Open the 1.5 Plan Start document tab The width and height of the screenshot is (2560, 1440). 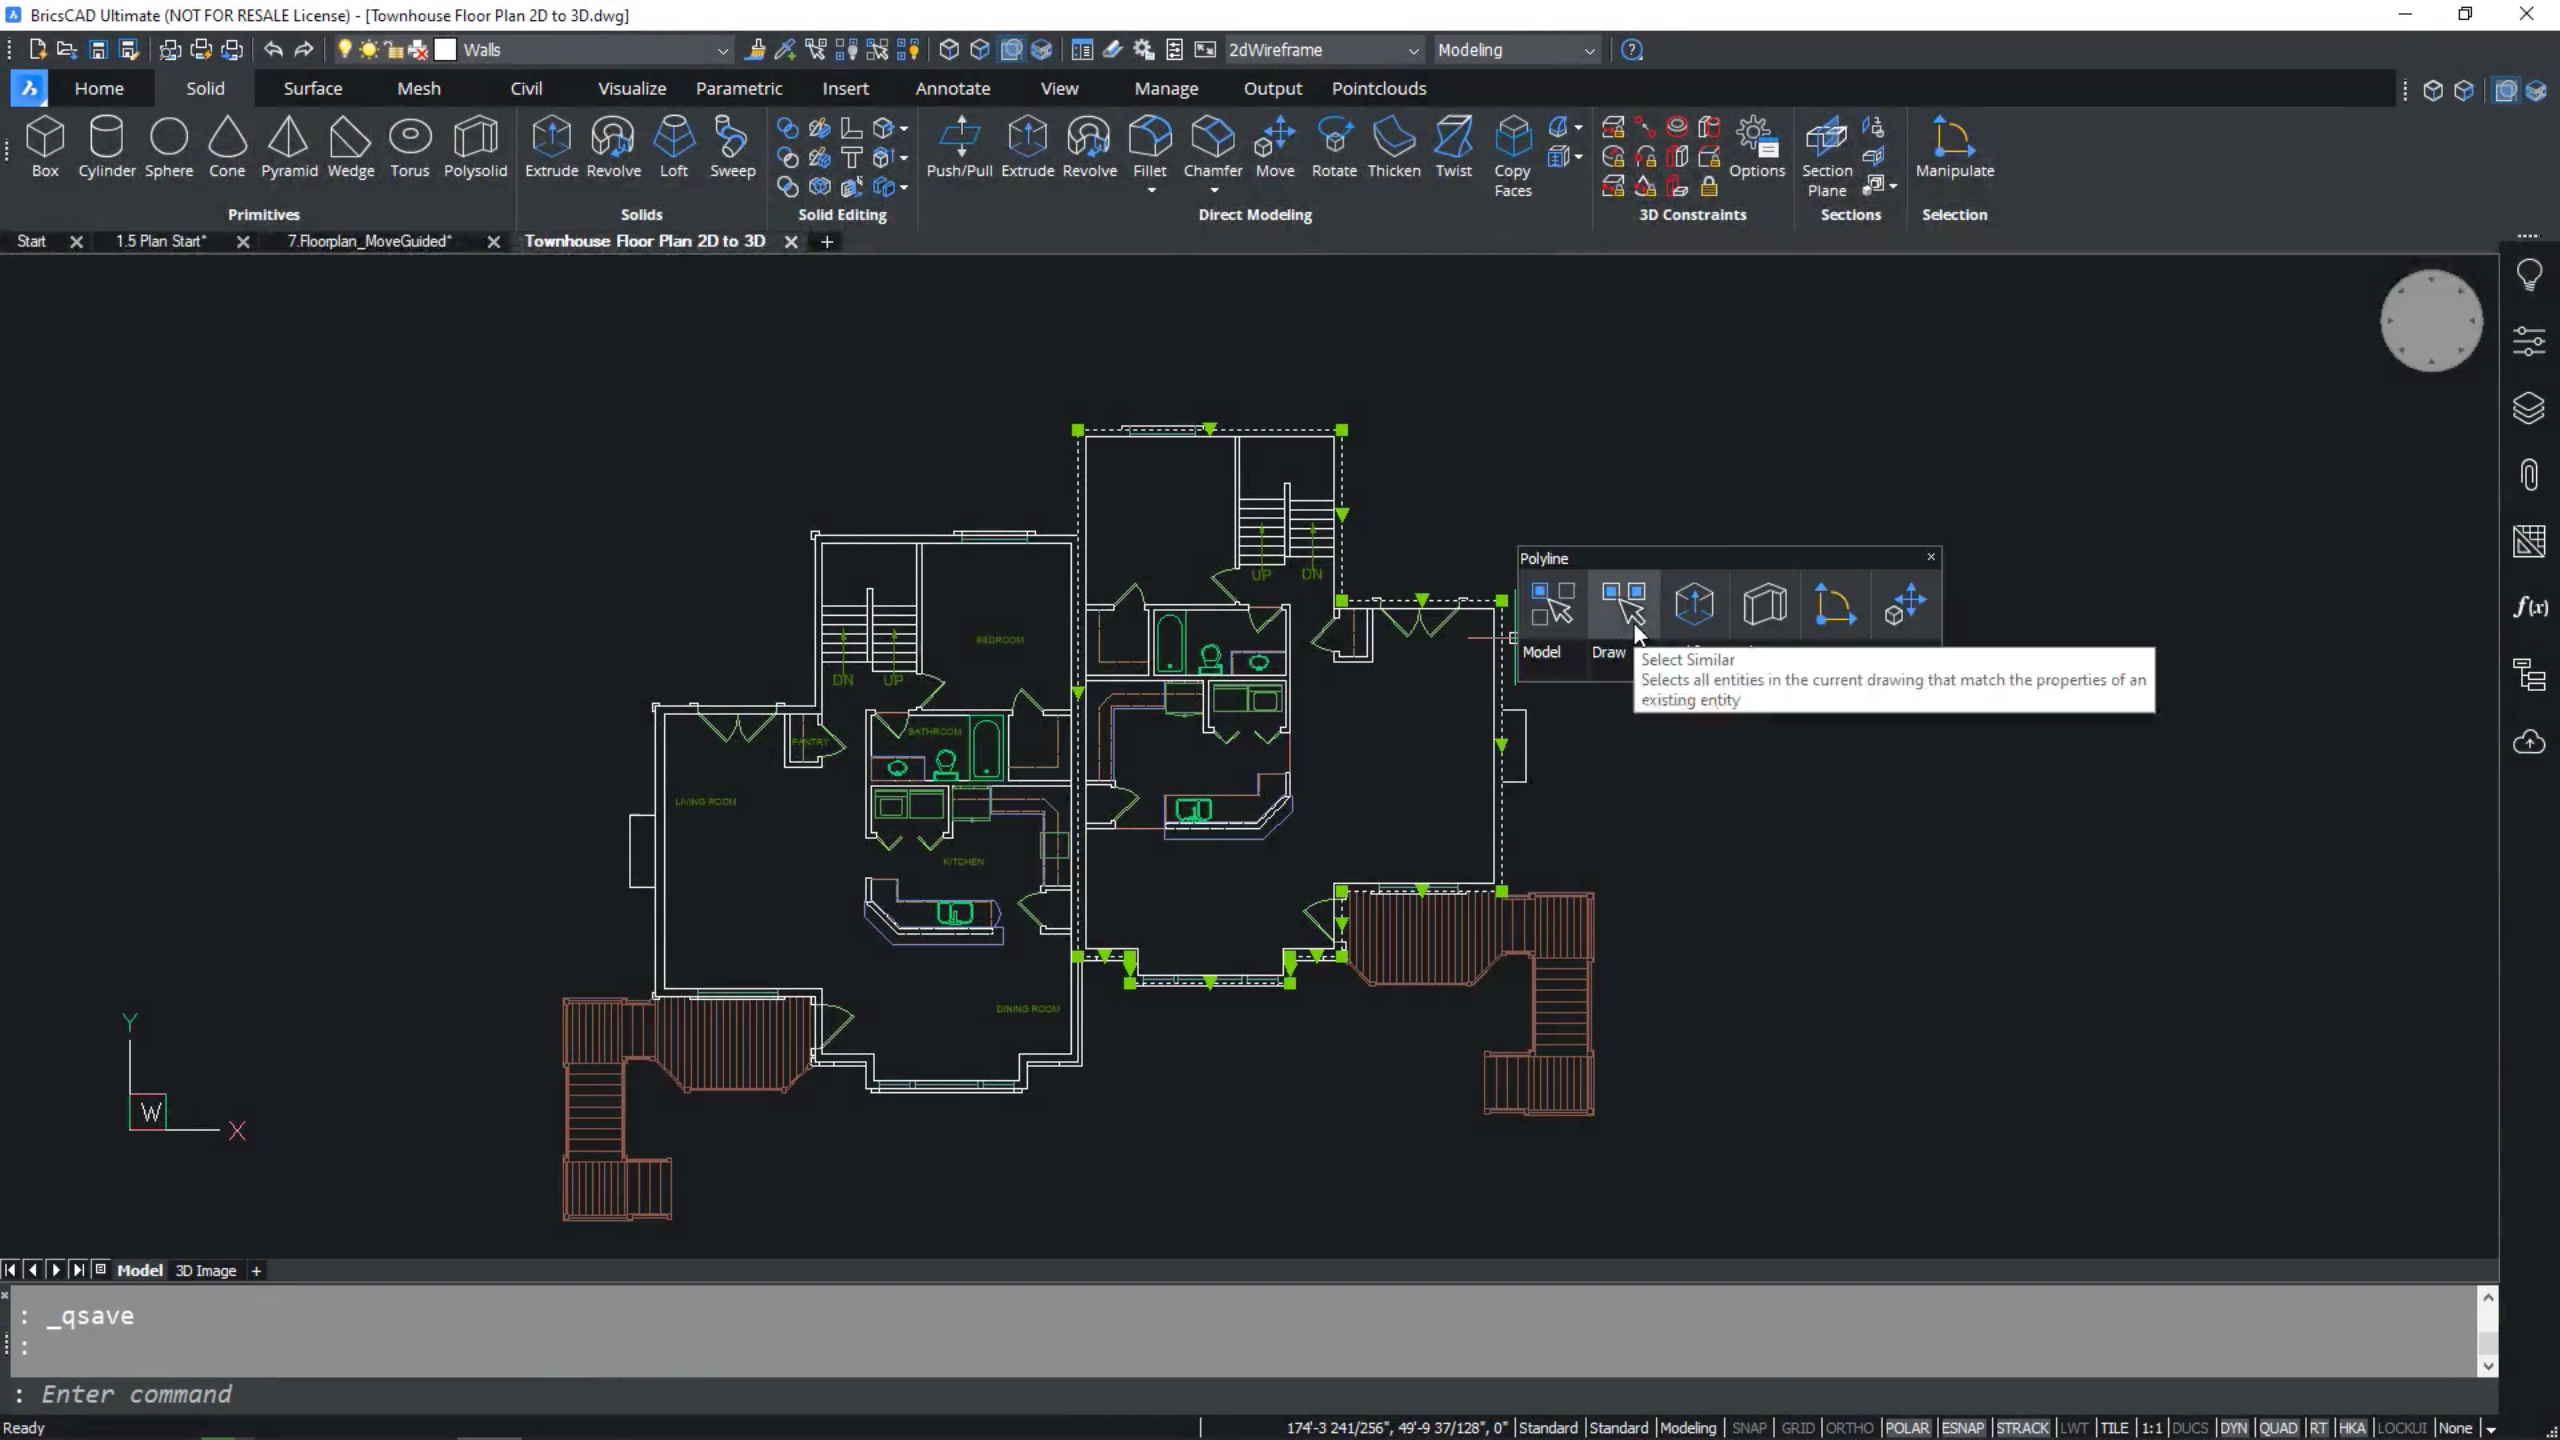click(160, 241)
